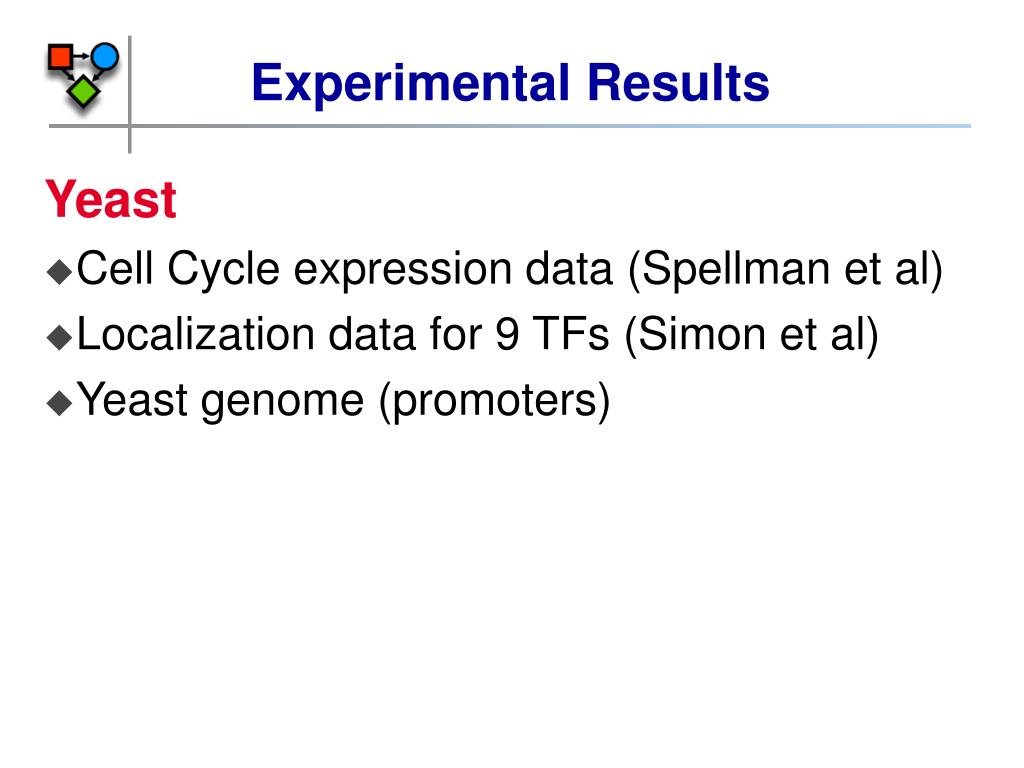Click the red square in the logo
The height and width of the screenshot is (768, 1024).
click(60, 57)
